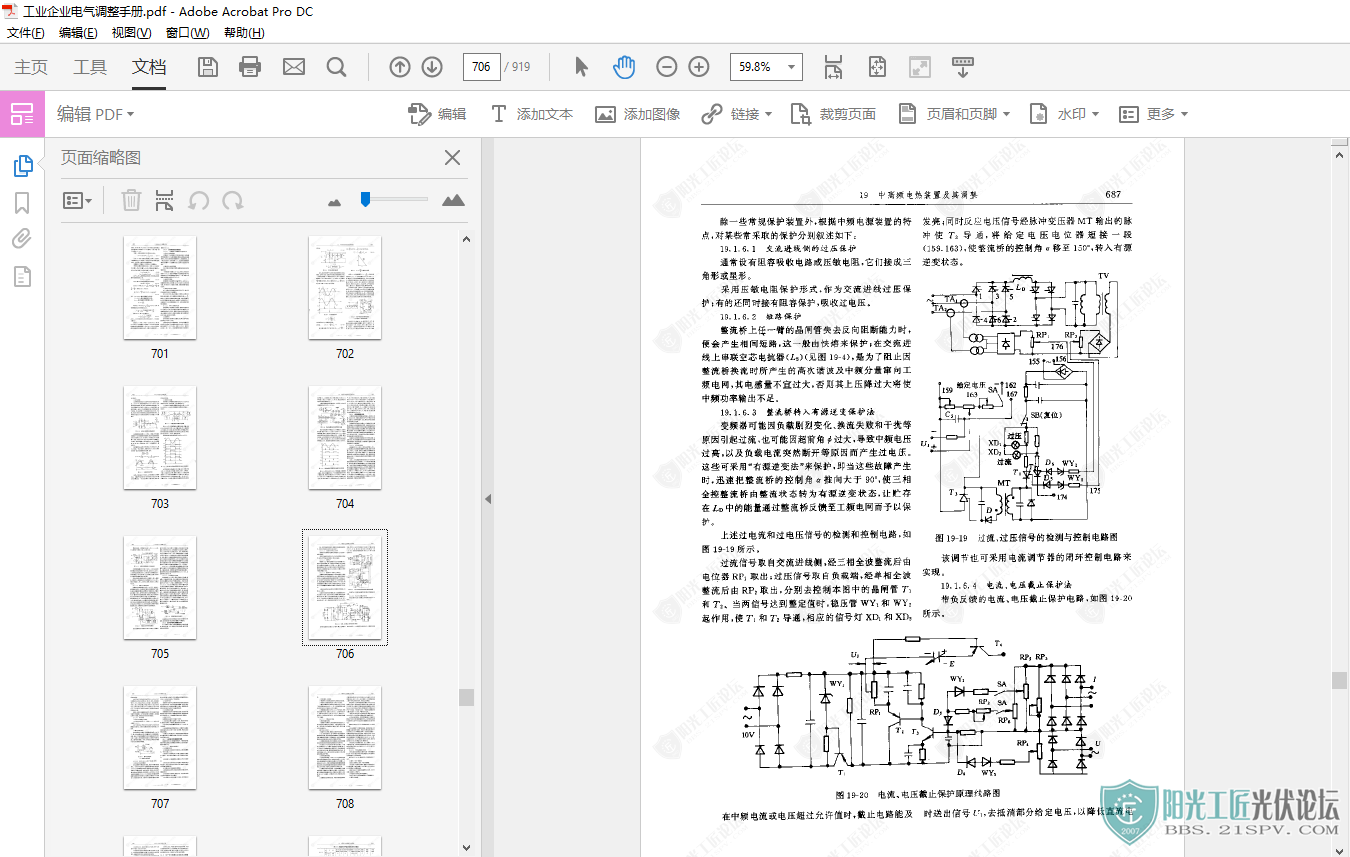Select page 702 thumbnail
Viewport: 1350px width, 857px height.
pyautogui.click(x=345, y=287)
